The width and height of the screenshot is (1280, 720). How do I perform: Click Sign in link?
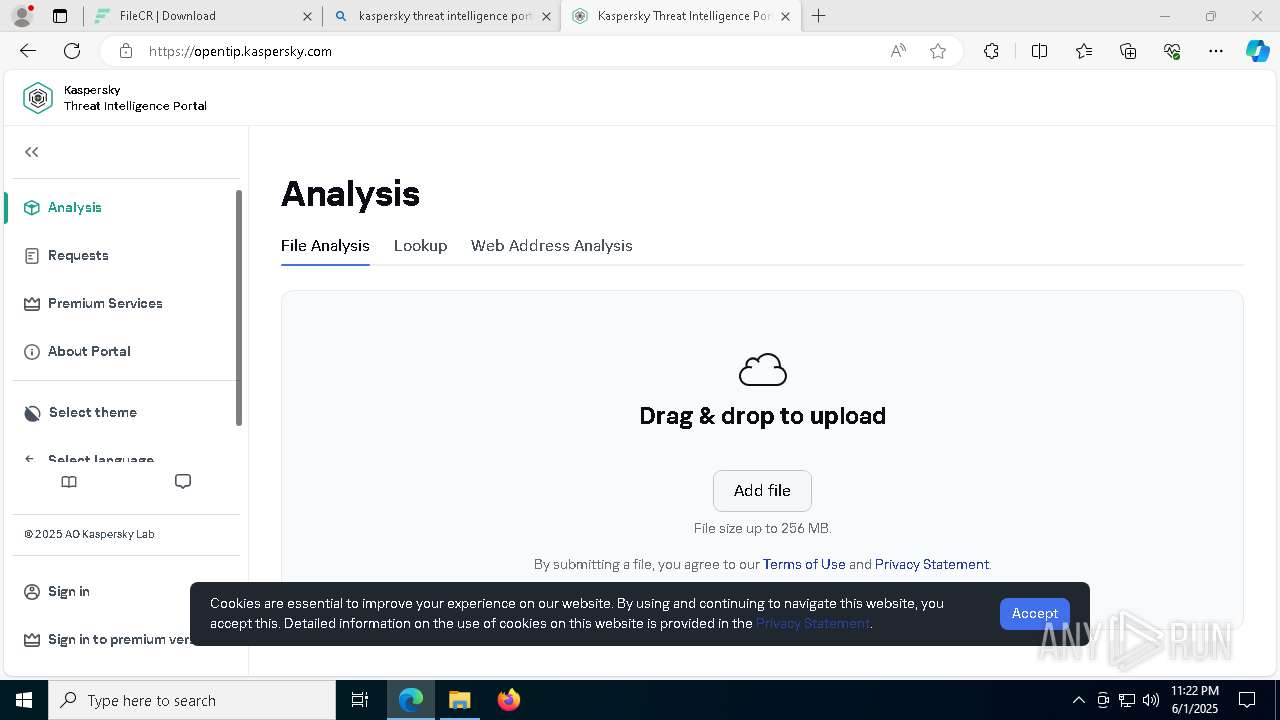[69, 591]
